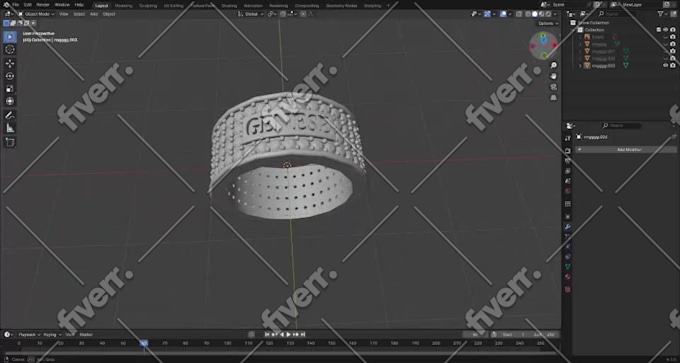Open the viewport Options dropdown
The image size is (680, 363).
(547, 23)
